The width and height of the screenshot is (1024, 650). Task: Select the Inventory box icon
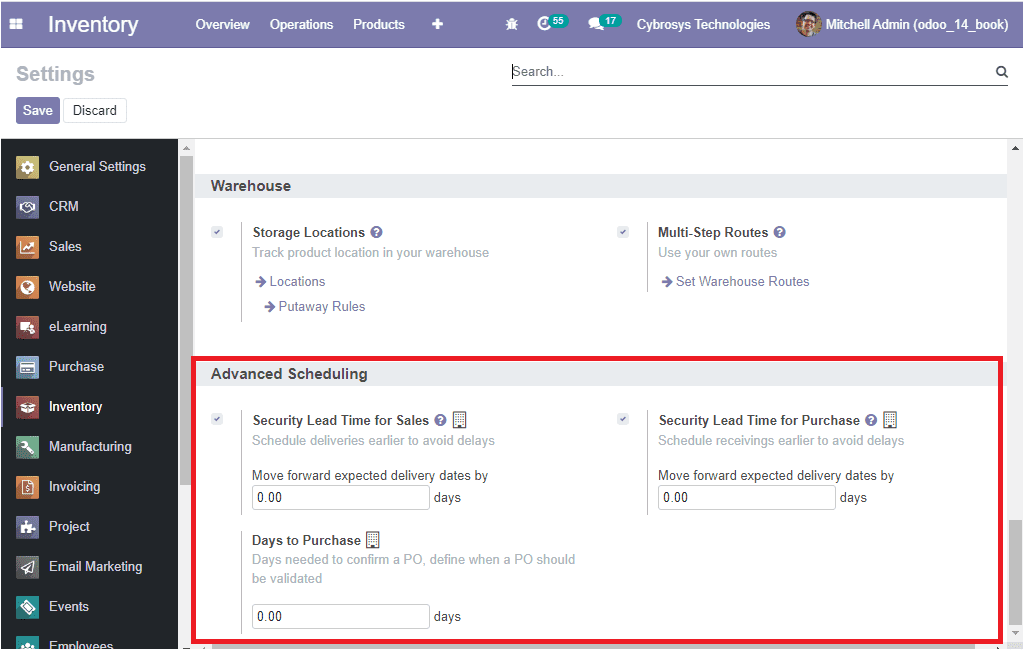[27, 407]
